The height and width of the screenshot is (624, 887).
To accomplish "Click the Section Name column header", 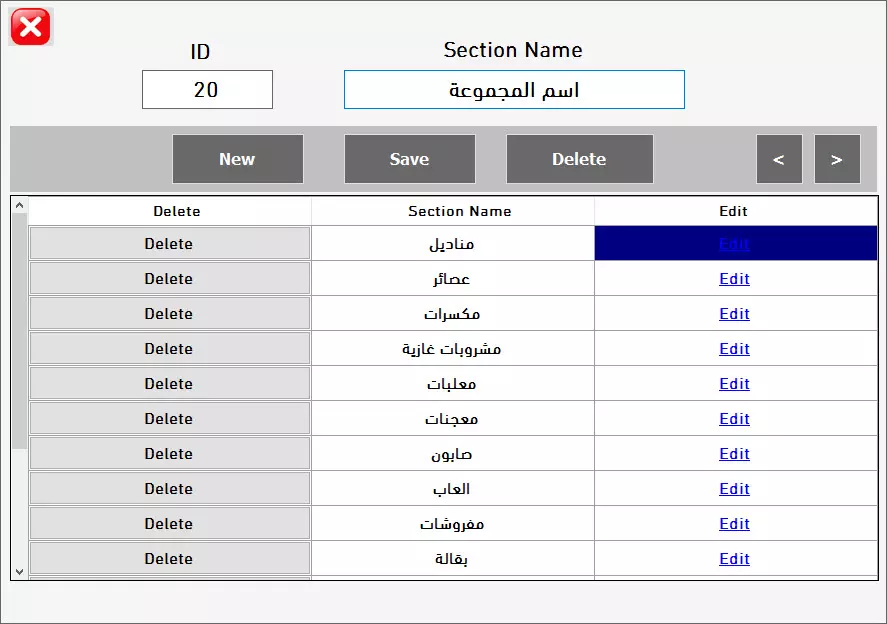I will (x=459, y=211).
